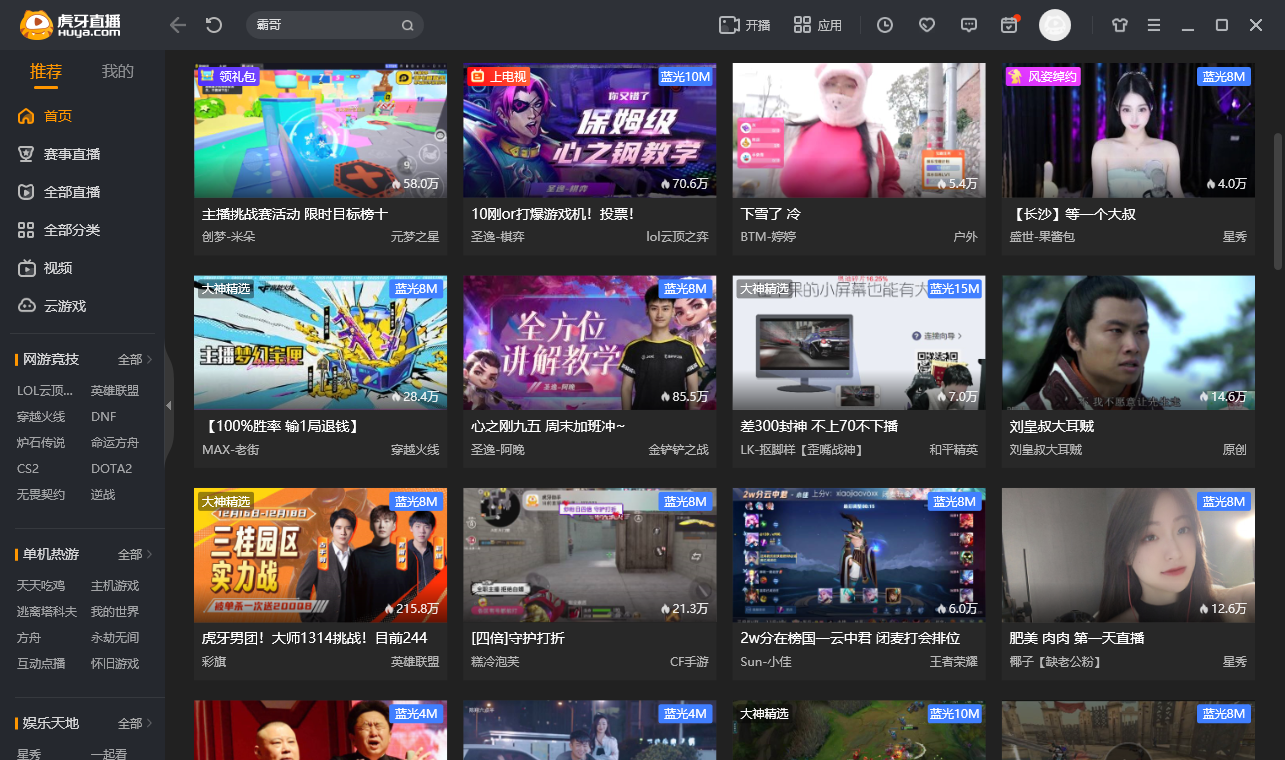1285x760 pixels.
Task: Click the 元梦之星 category on the first card
Action: click(x=415, y=237)
